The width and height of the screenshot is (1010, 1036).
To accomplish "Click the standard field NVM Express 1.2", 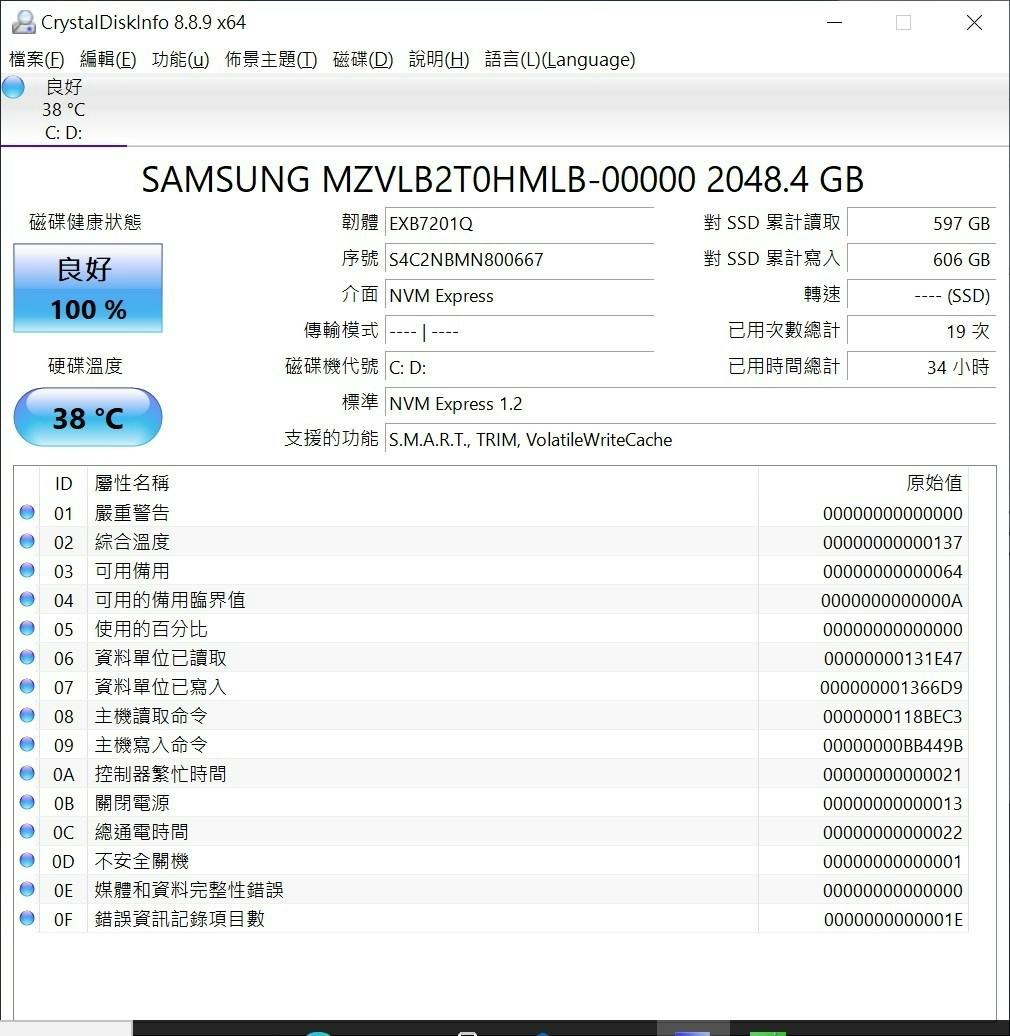I will [x=690, y=403].
